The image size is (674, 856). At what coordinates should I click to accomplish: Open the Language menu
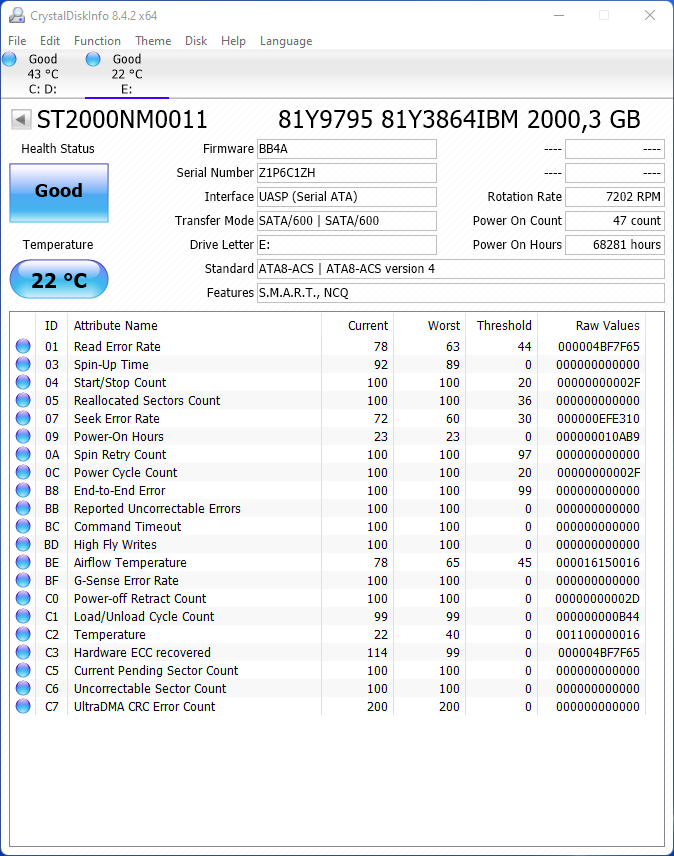286,41
